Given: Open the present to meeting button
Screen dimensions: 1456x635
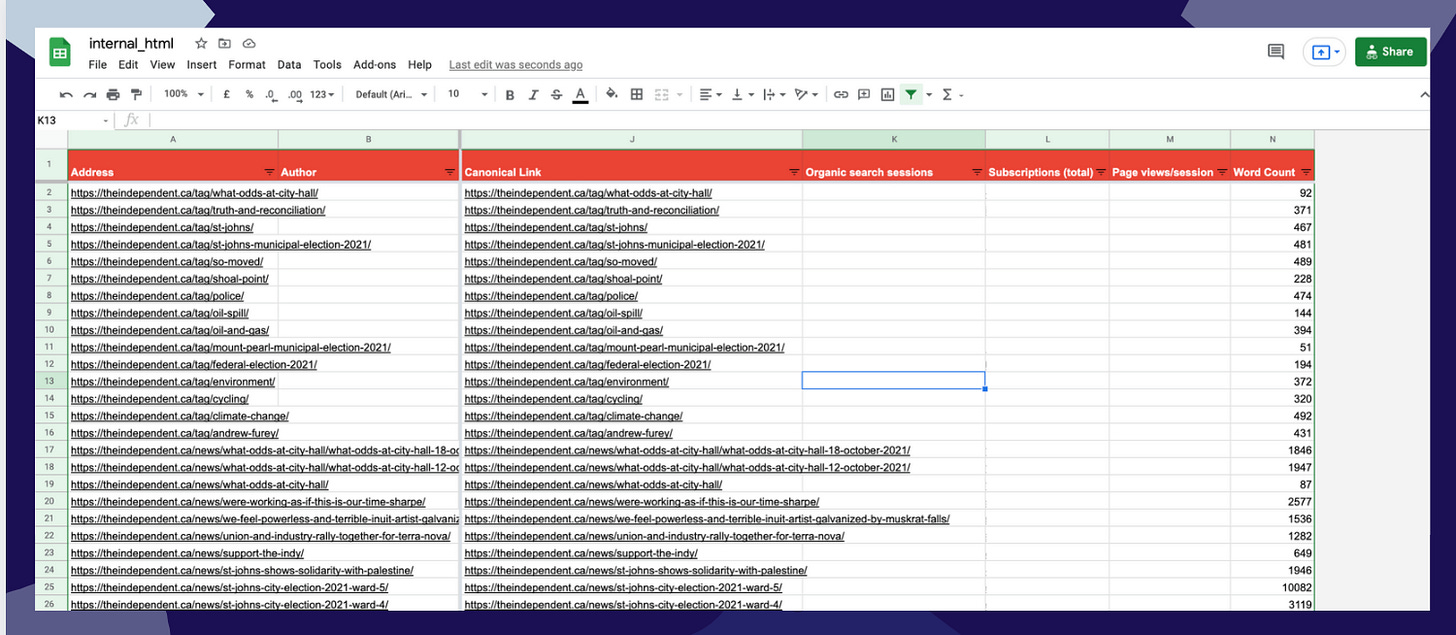Looking at the screenshot, I should (1325, 52).
